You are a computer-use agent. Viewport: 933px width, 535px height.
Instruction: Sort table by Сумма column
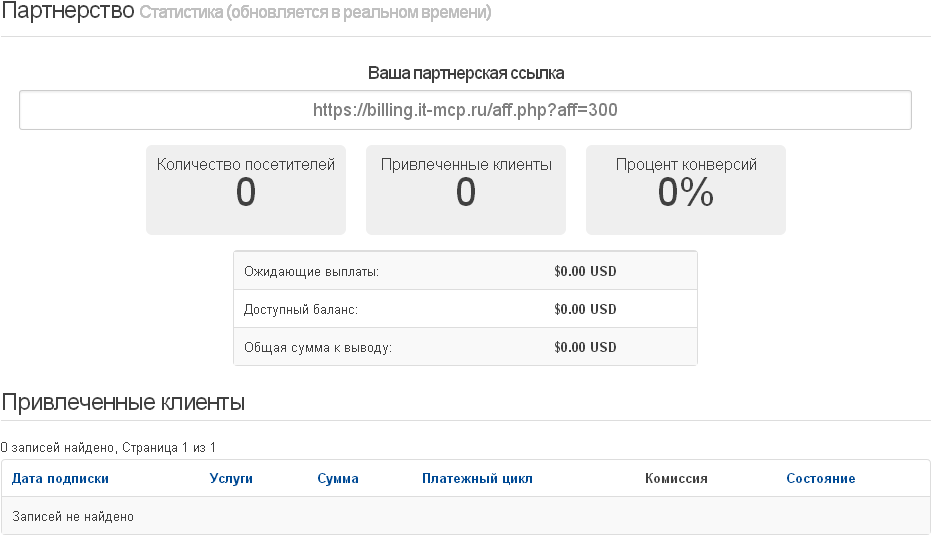click(x=338, y=478)
